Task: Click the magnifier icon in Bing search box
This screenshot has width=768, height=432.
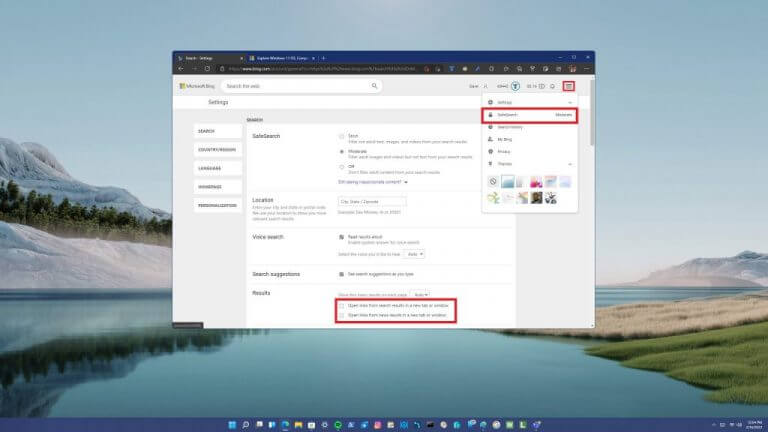Action: [374, 86]
